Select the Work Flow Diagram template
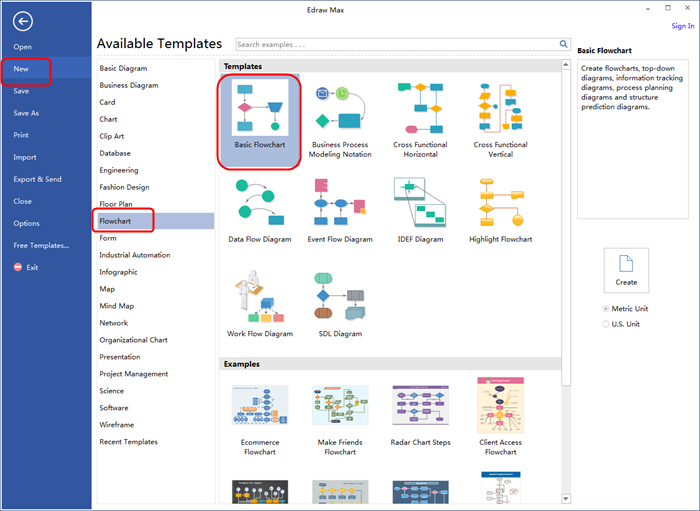This screenshot has width=700, height=511. pos(260,303)
